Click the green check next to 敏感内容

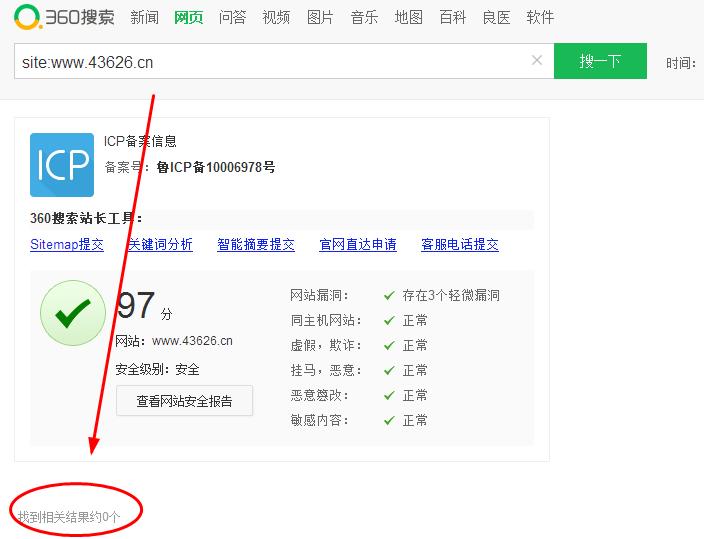point(389,420)
